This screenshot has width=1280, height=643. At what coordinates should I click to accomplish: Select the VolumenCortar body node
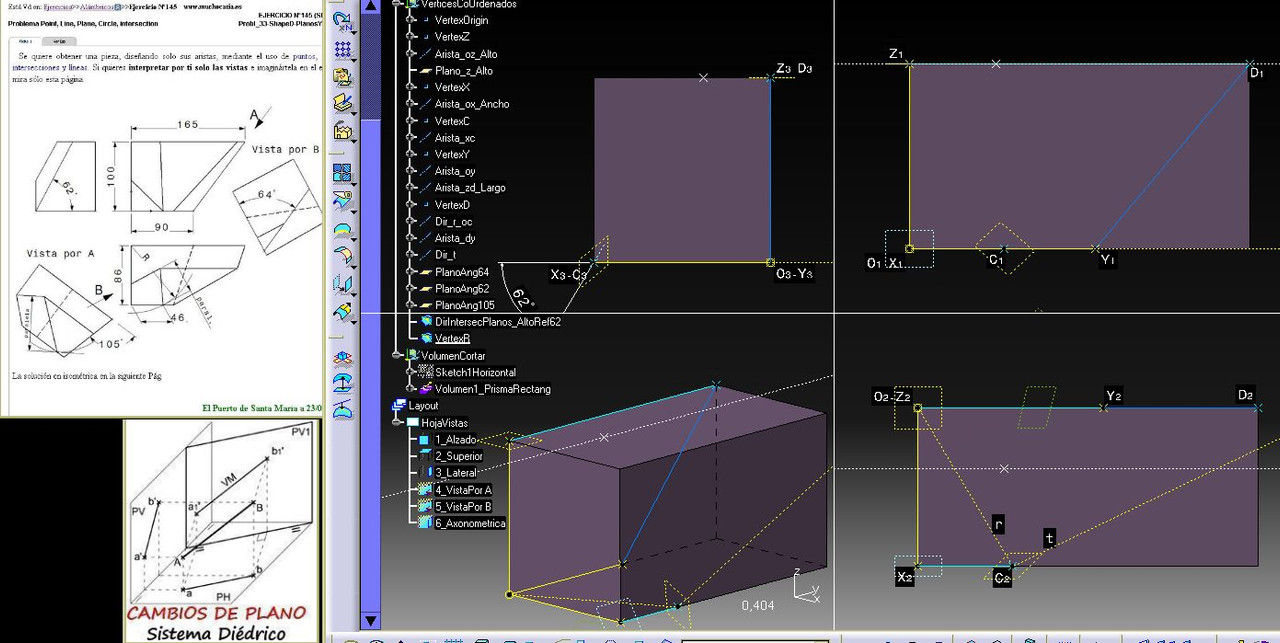[x=453, y=356]
